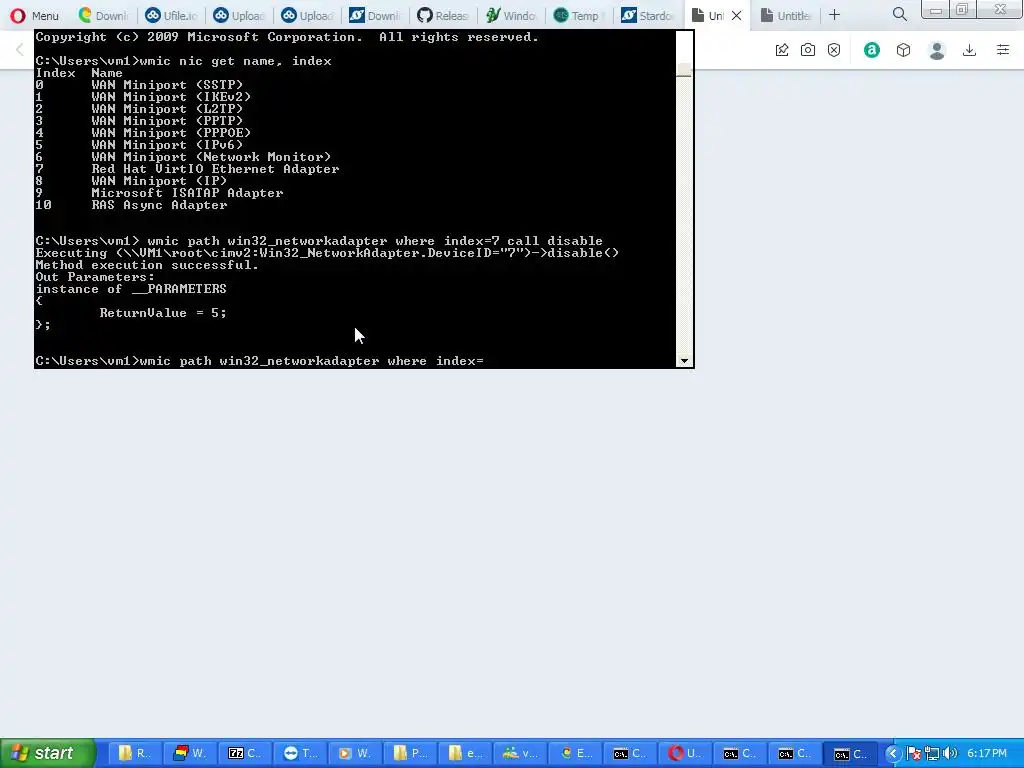Switch to the Temp tab
Image resolution: width=1024 pixels, height=768 pixels.
[x=579, y=15]
